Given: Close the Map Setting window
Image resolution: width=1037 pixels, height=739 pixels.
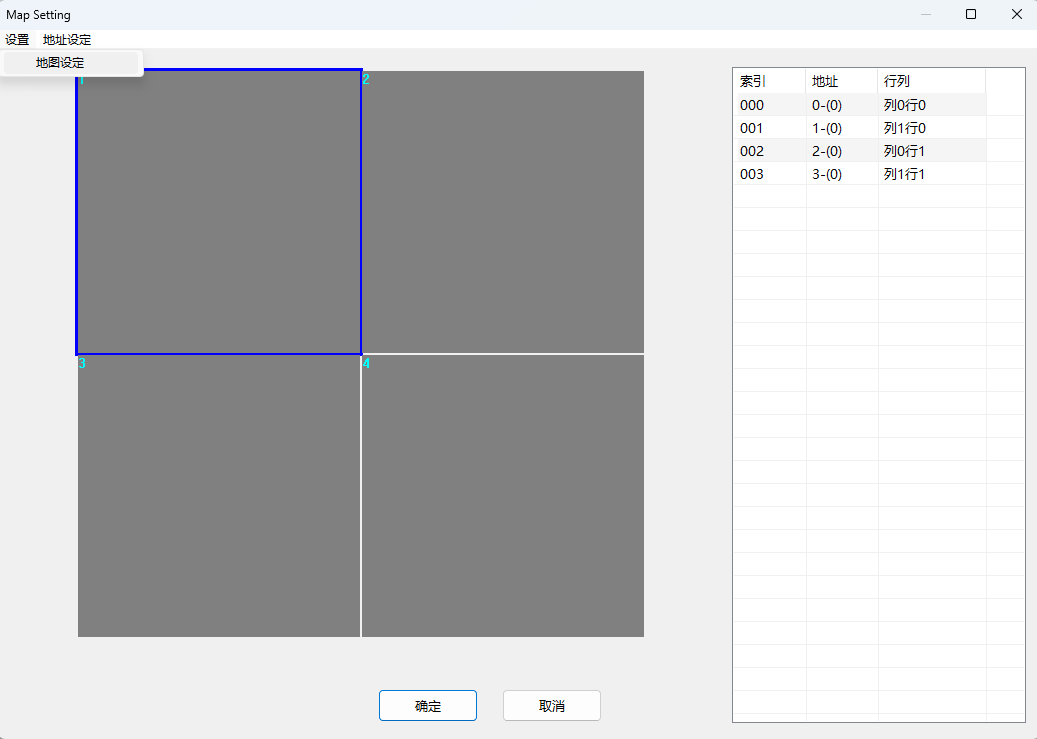Looking at the screenshot, I should click(1016, 14).
